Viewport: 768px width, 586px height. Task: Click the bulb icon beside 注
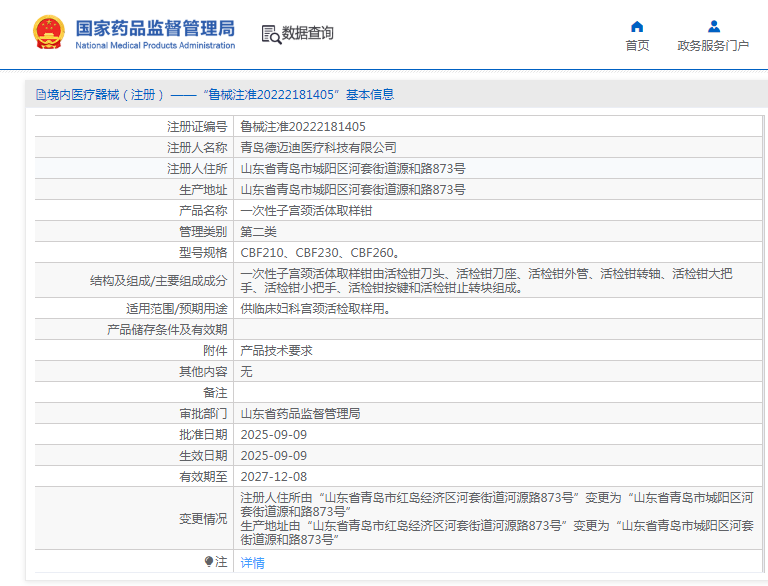coord(209,562)
